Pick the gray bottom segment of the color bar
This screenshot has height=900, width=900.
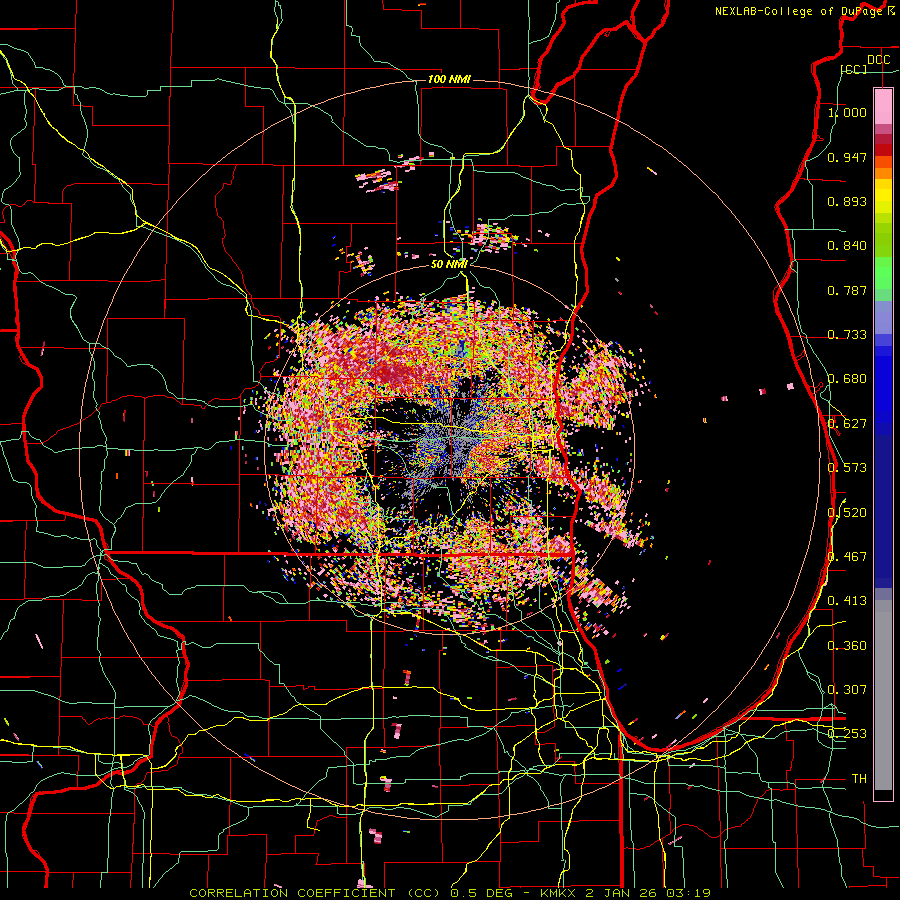pyautogui.click(x=883, y=695)
